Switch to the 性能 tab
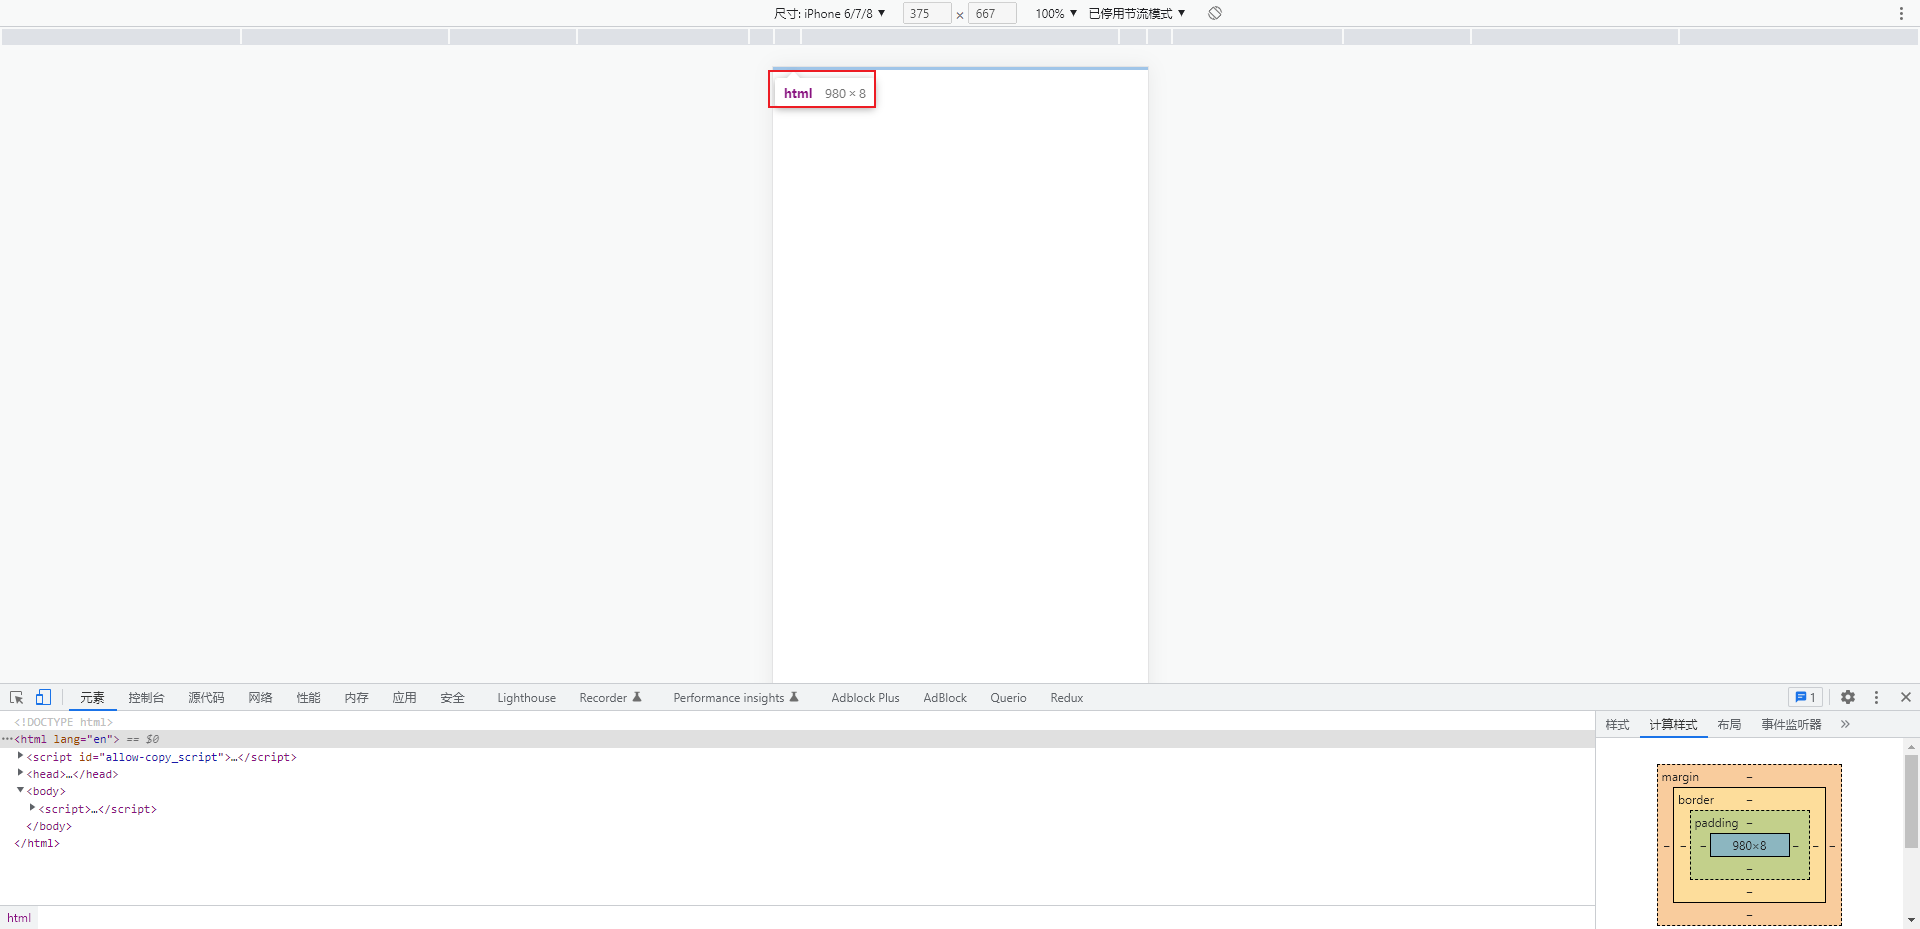 [x=308, y=698]
